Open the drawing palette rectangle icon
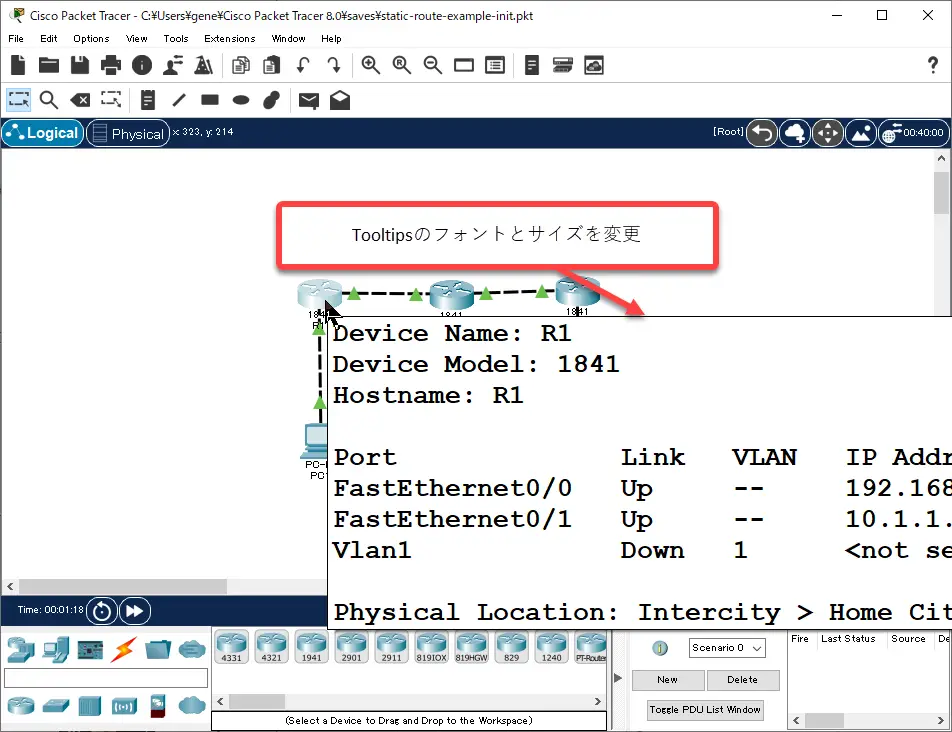 [x=464, y=65]
